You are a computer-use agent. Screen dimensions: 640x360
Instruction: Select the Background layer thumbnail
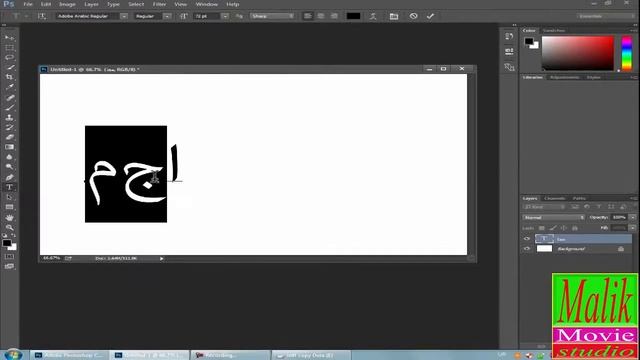coord(544,249)
